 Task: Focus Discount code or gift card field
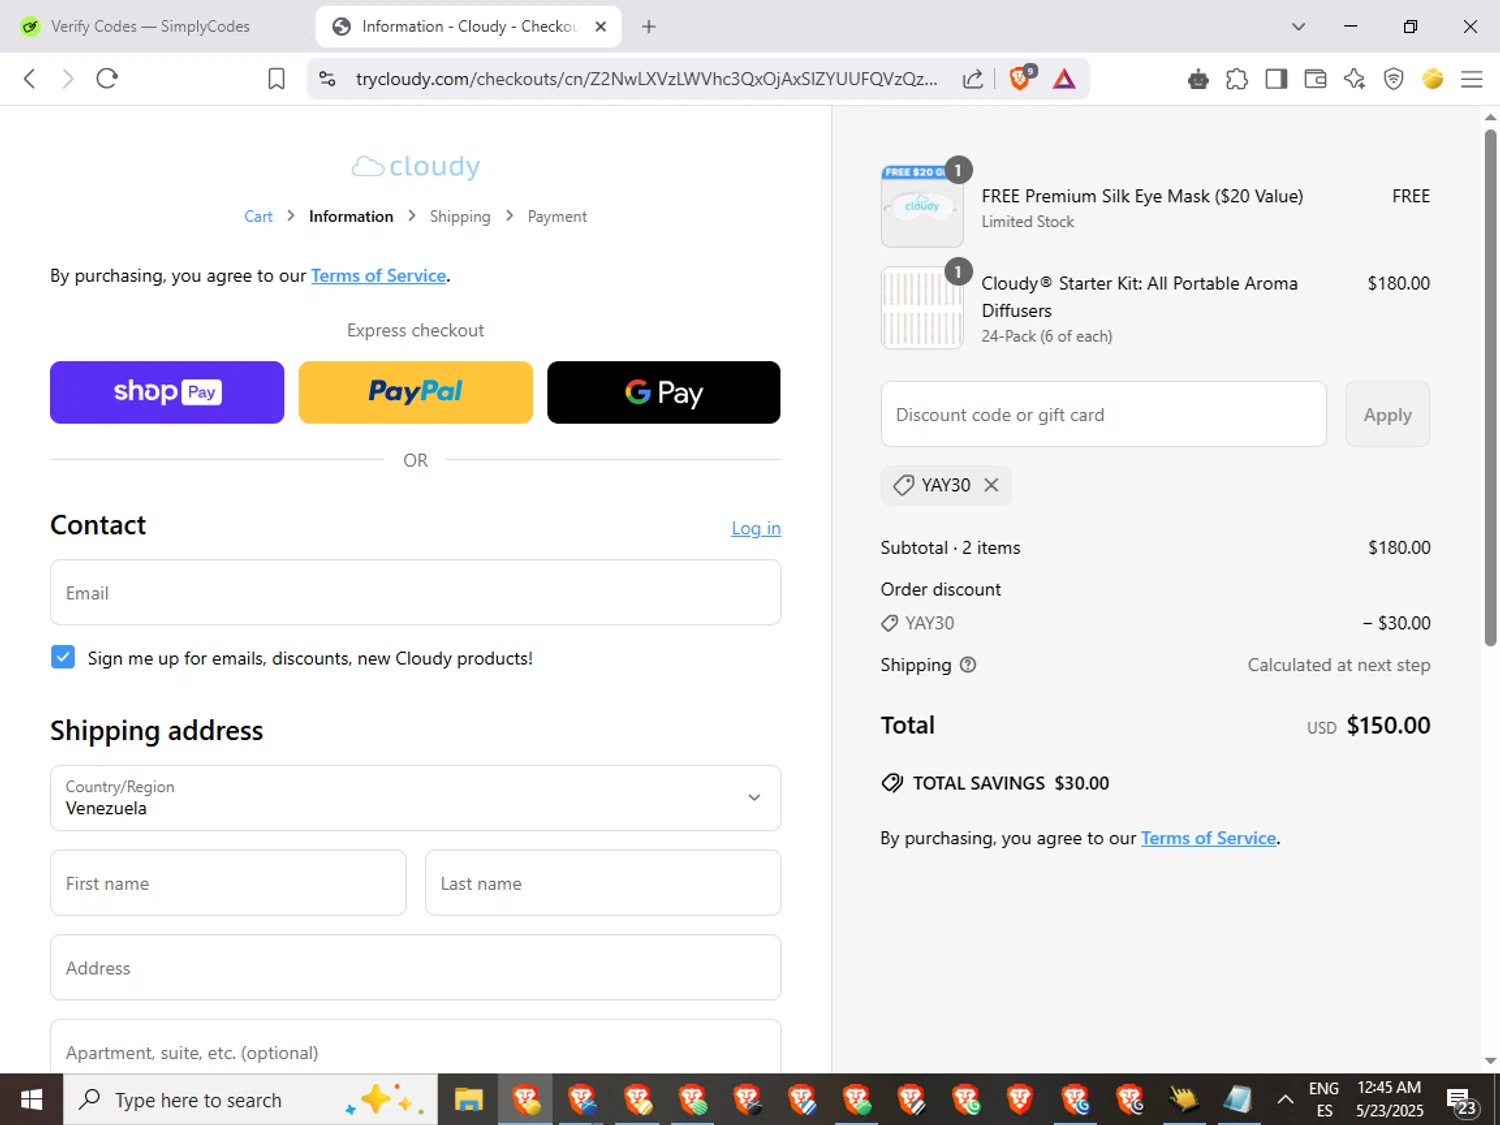[x=1103, y=414]
